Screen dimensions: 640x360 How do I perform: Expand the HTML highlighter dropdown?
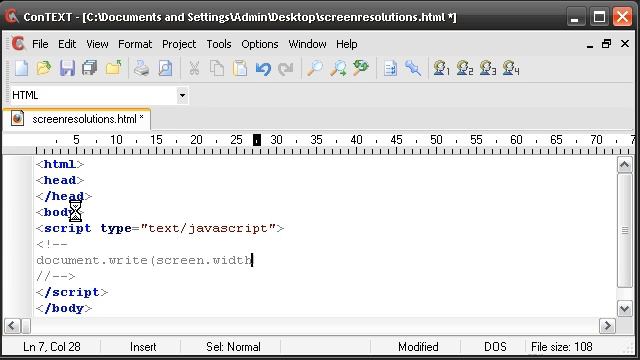tap(182, 96)
